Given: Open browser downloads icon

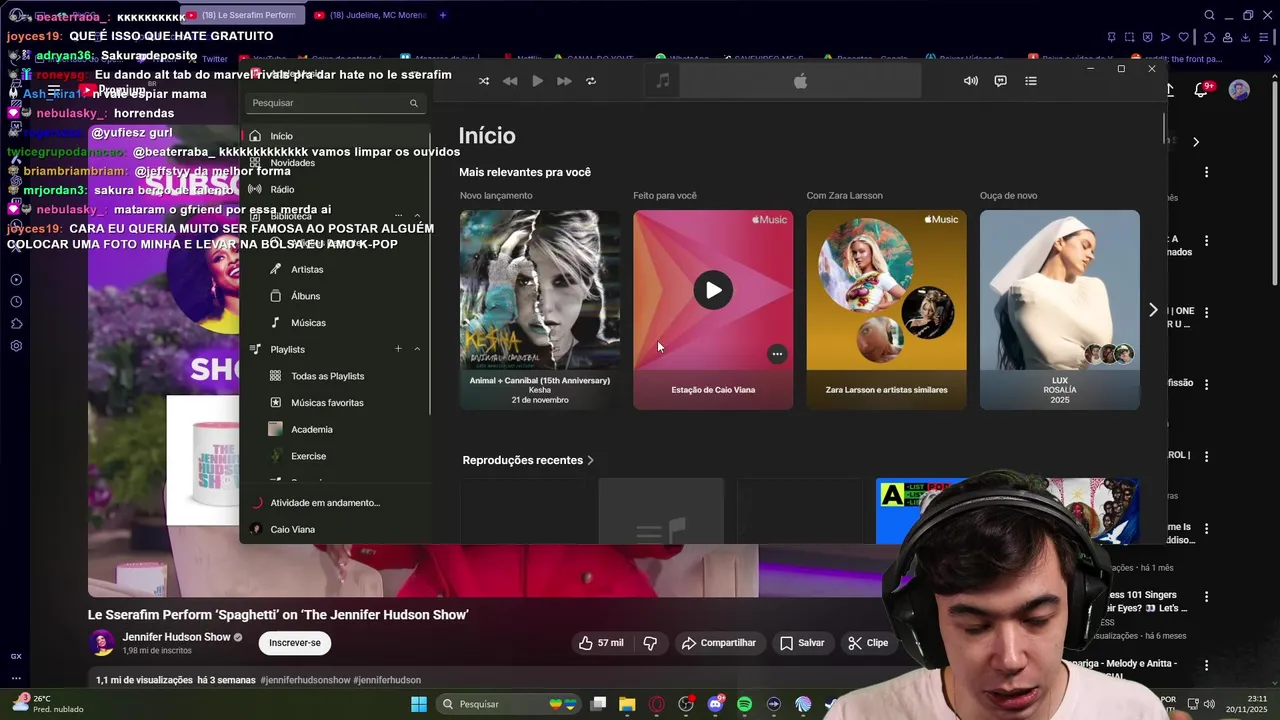Looking at the screenshot, I should pyautogui.click(x=1246, y=37).
